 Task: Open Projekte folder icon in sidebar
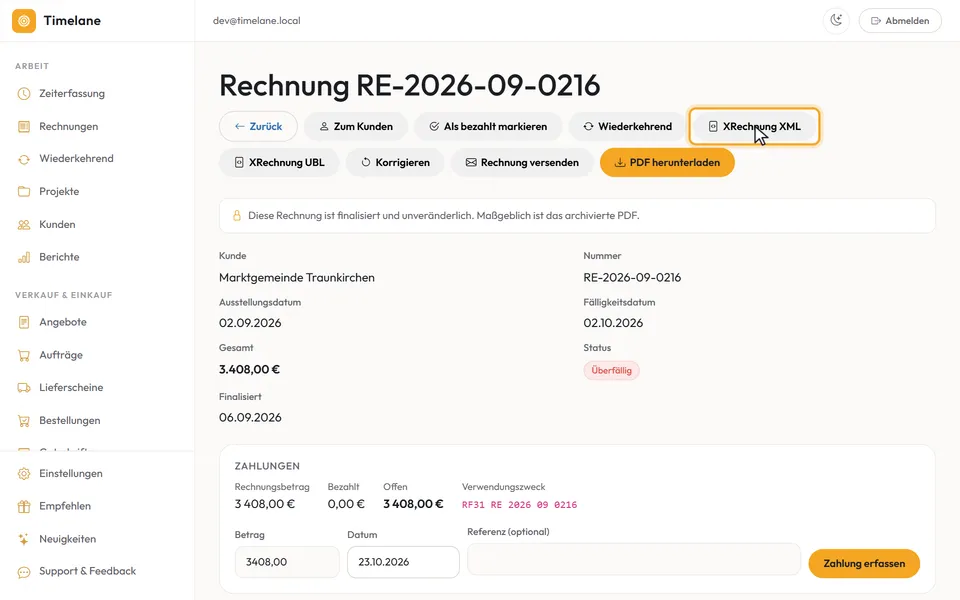[24, 192]
